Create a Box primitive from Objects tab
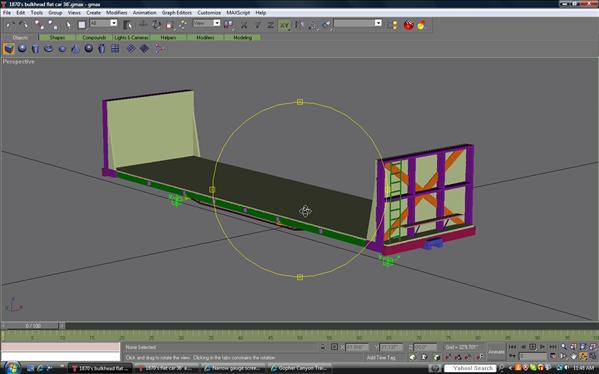This screenshot has width=599, height=374. (9, 49)
